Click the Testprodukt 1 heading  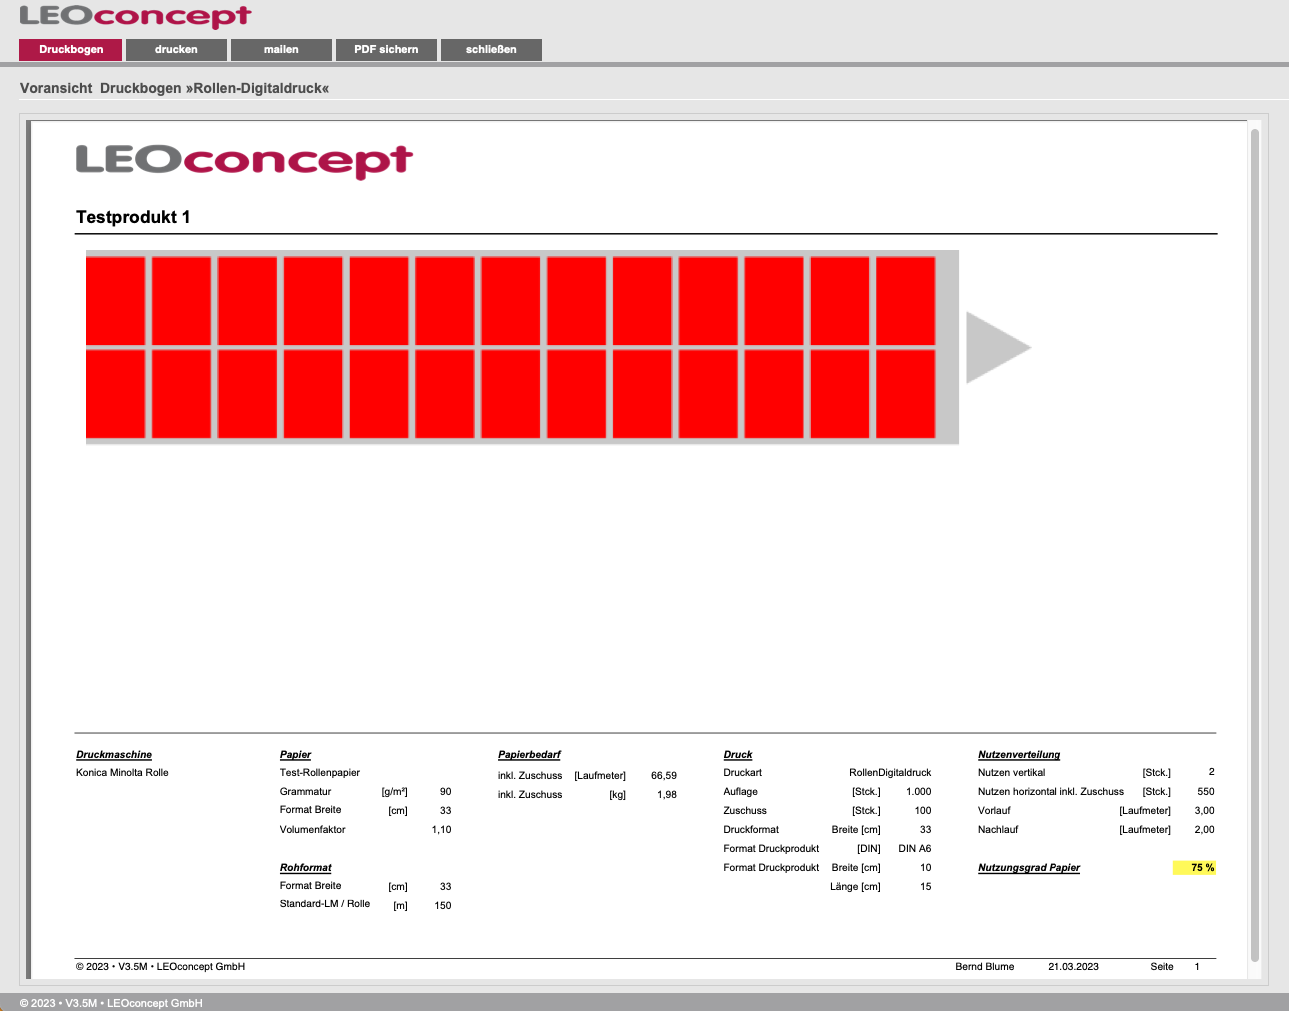(x=133, y=217)
